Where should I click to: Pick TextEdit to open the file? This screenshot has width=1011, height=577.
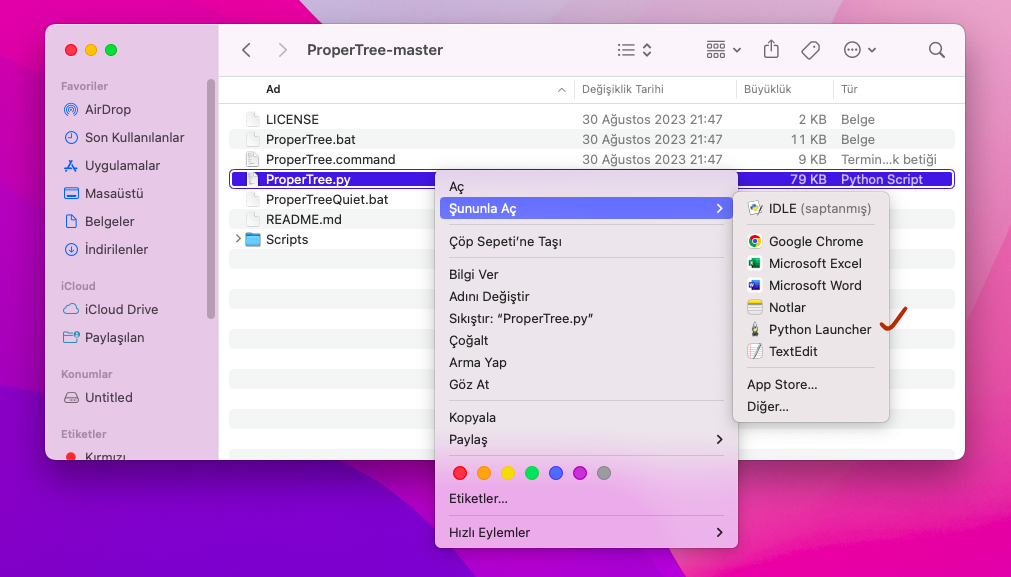792,351
